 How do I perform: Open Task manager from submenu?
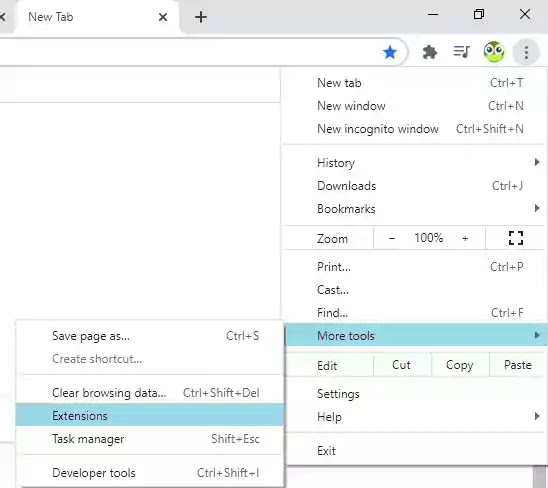pyautogui.click(x=150, y=439)
